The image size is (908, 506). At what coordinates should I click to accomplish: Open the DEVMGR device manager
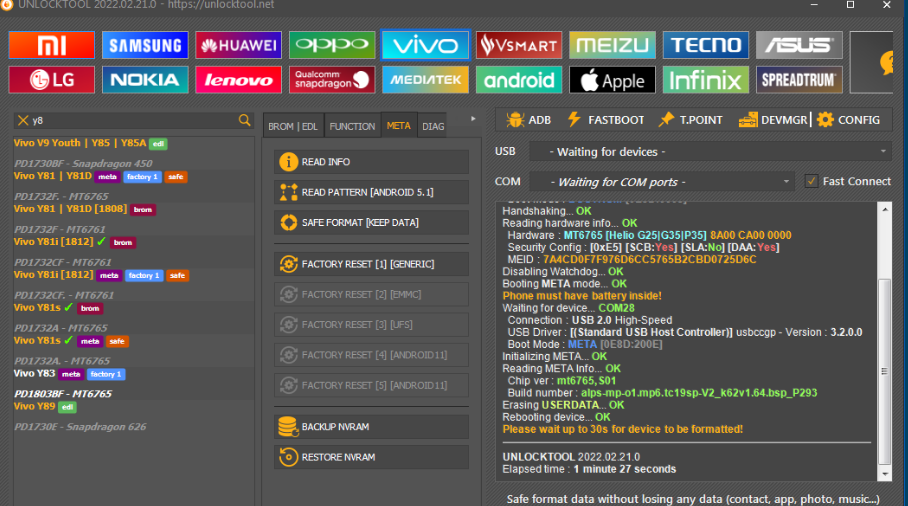tap(773, 120)
